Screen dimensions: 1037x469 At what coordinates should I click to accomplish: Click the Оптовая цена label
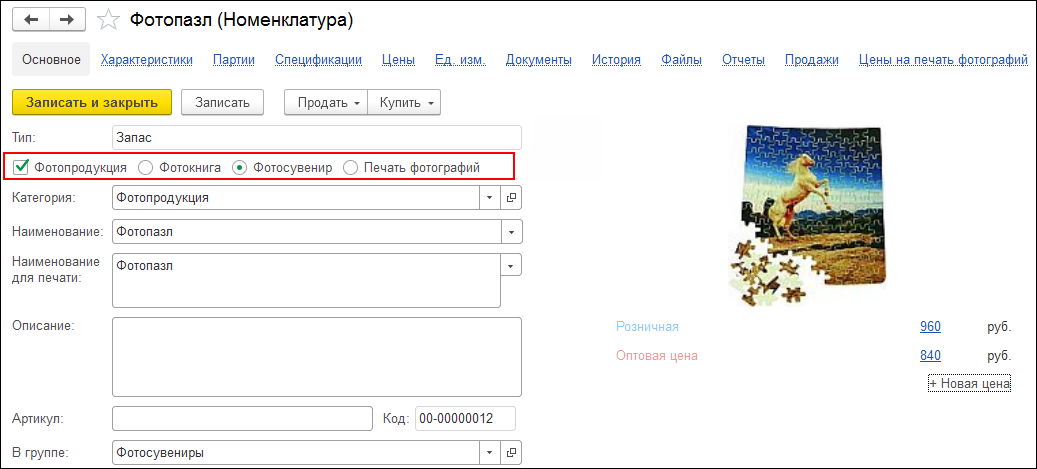click(x=657, y=356)
